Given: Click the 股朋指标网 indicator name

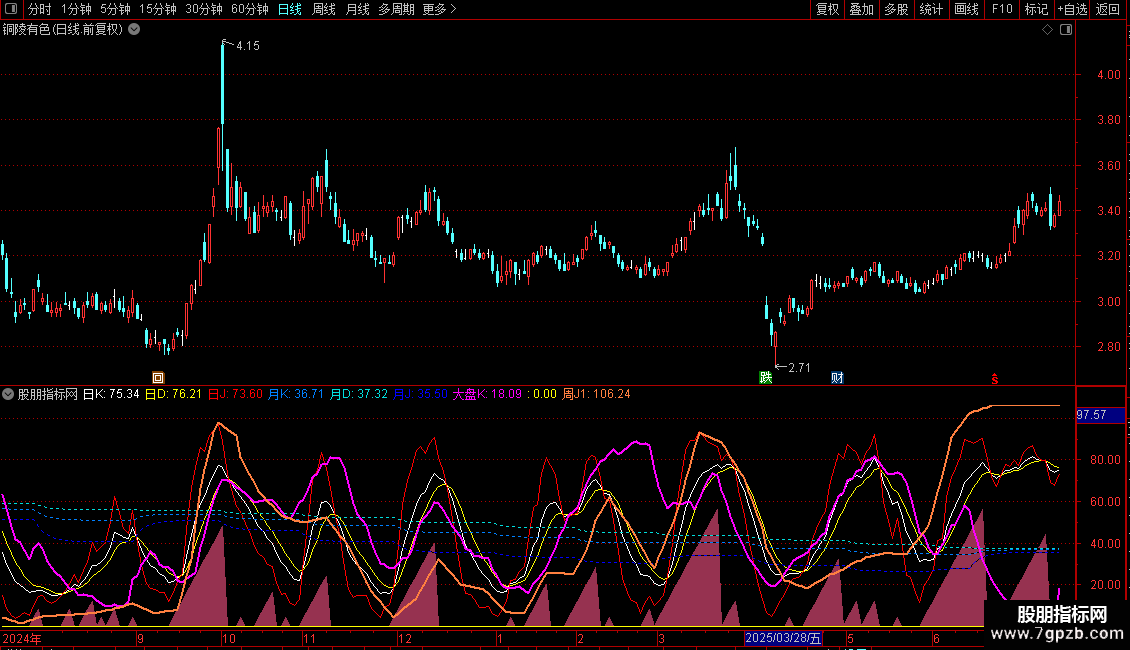Looking at the screenshot, I should 48,394.
